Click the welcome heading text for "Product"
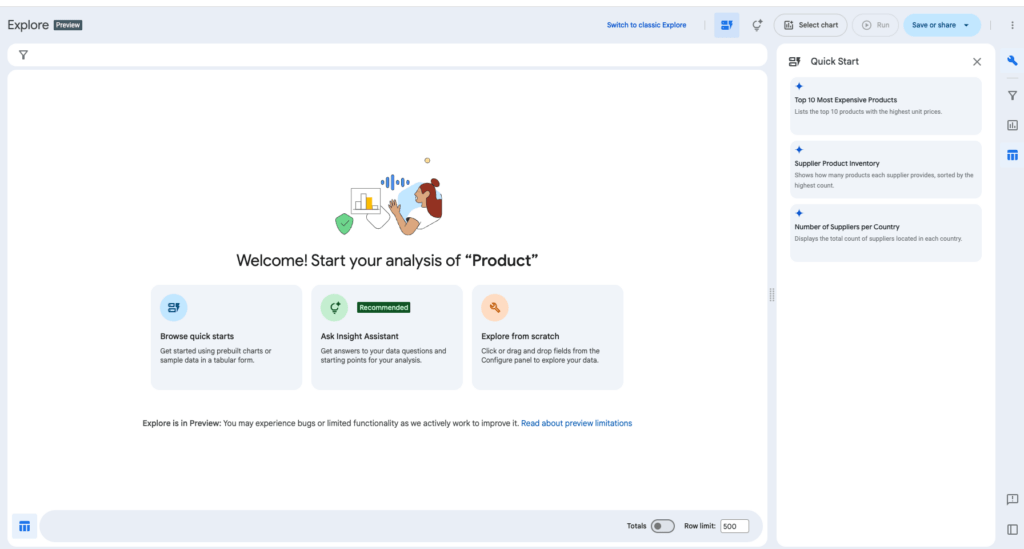Viewport: 1024px width, 549px height. point(502,260)
